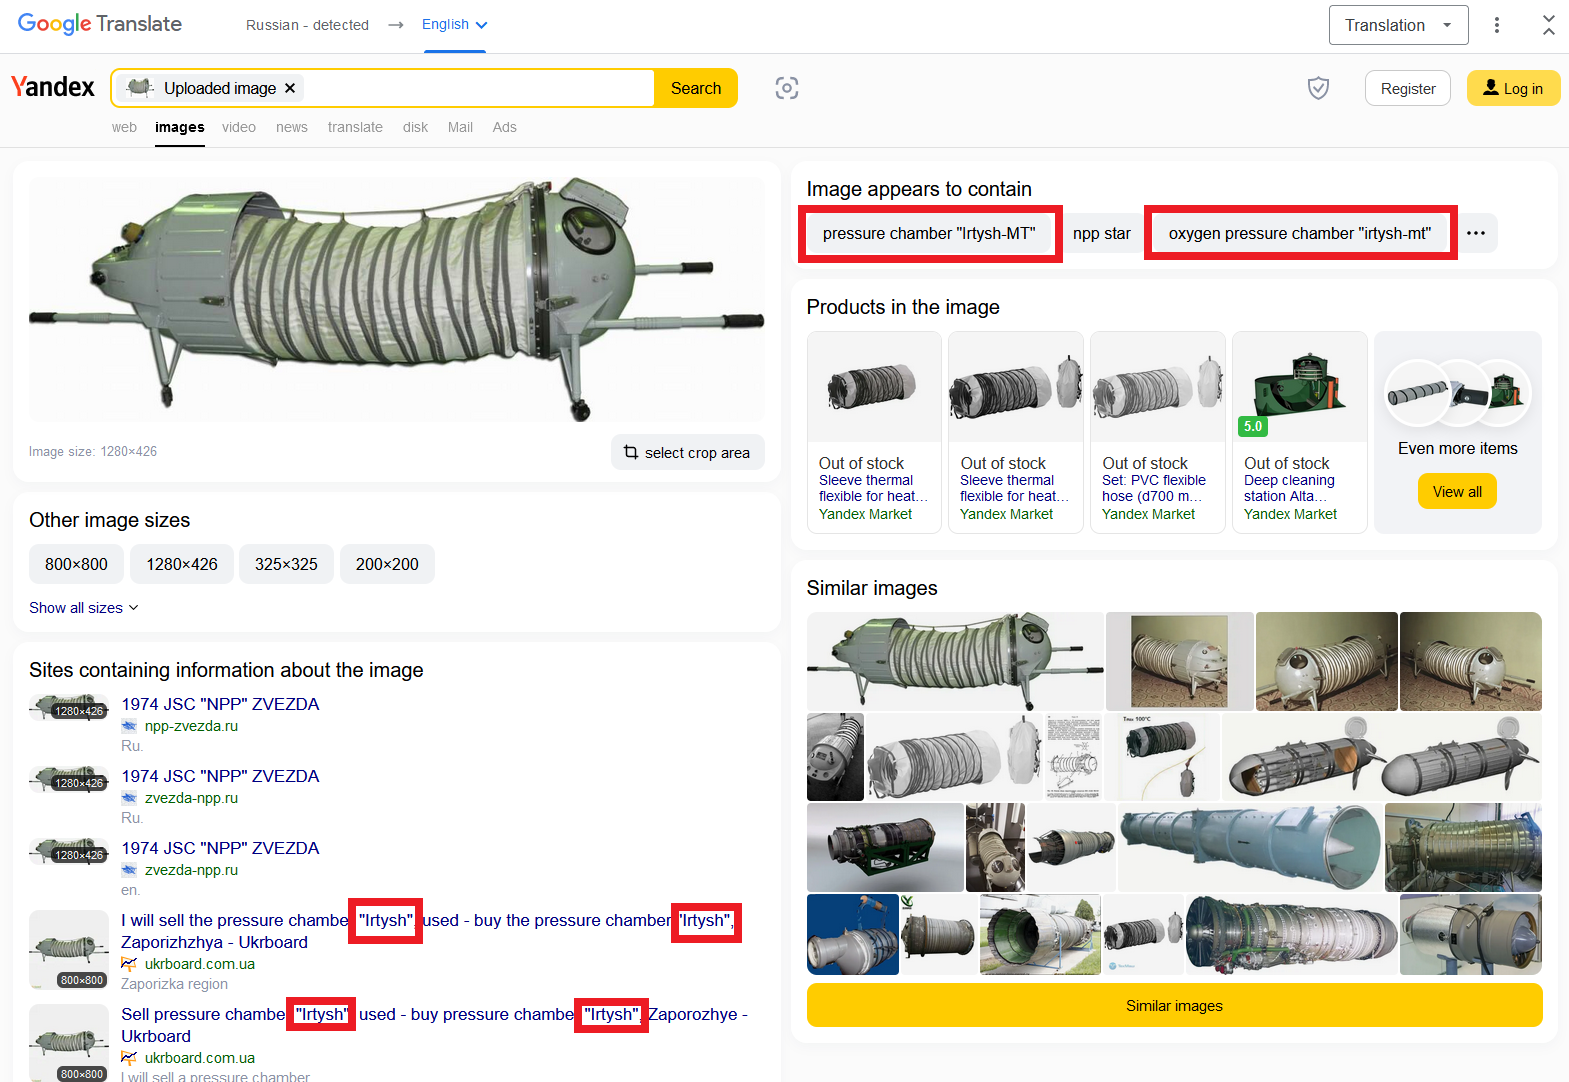Click the first ukrboard.com.ua favicon
The width and height of the screenshot is (1569, 1082).
coord(129,964)
